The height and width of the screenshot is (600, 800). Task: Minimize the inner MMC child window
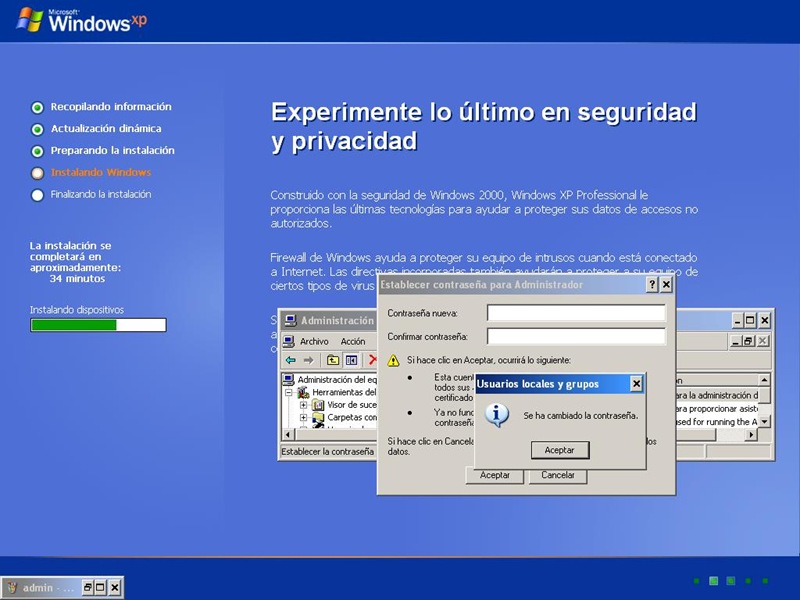coord(735,341)
